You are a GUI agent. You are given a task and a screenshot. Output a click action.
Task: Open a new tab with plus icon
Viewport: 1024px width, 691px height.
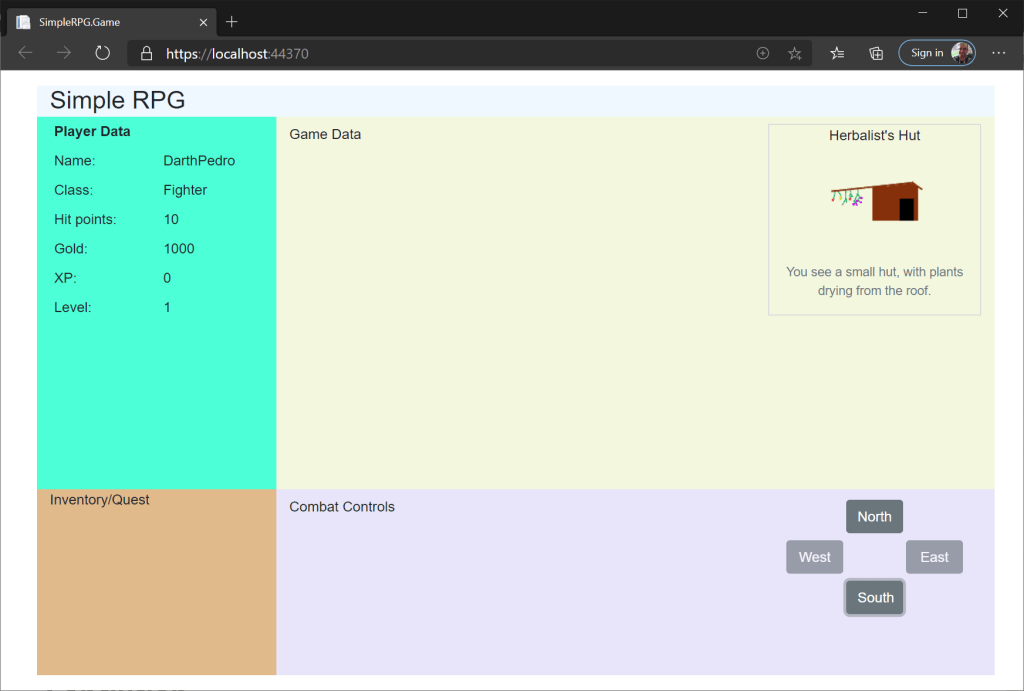click(x=232, y=21)
